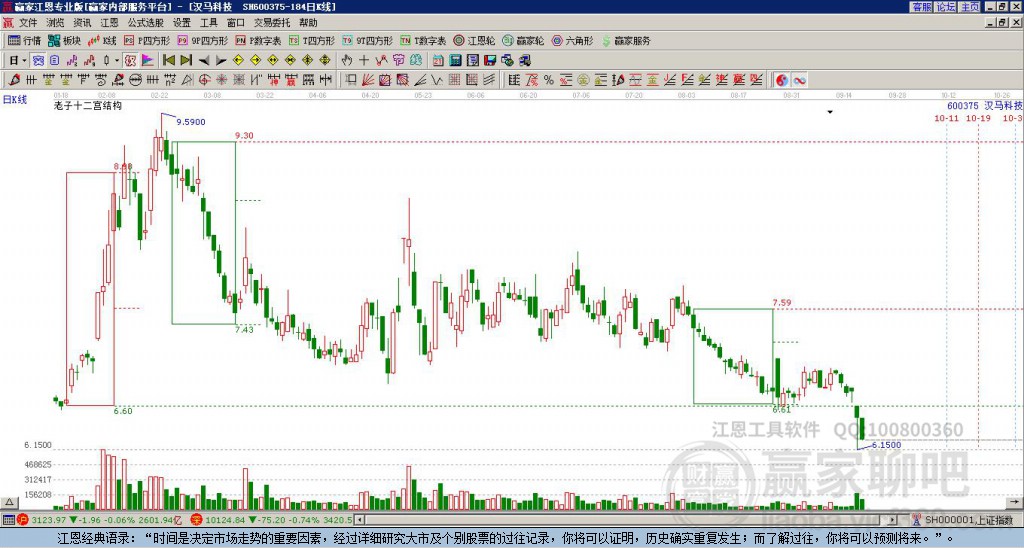Open the 行情 quotes view
The width and height of the screenshot is (1024, 548).
[x=25, y=40]
